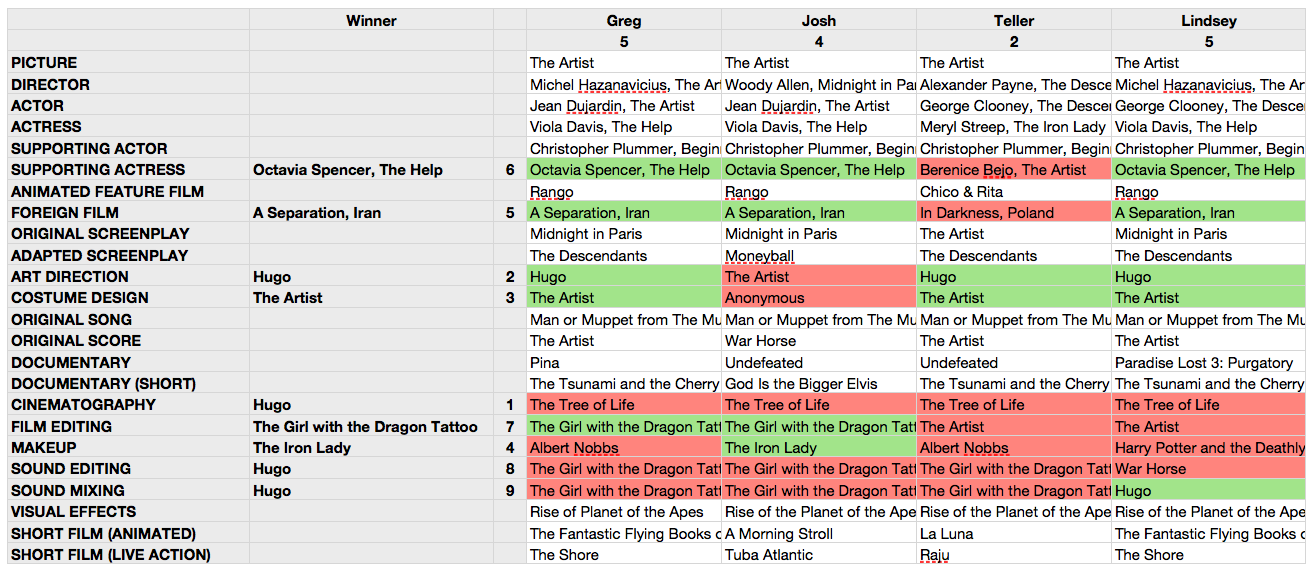
Task: Click the Teller column header
Action: click(1014, 20)
